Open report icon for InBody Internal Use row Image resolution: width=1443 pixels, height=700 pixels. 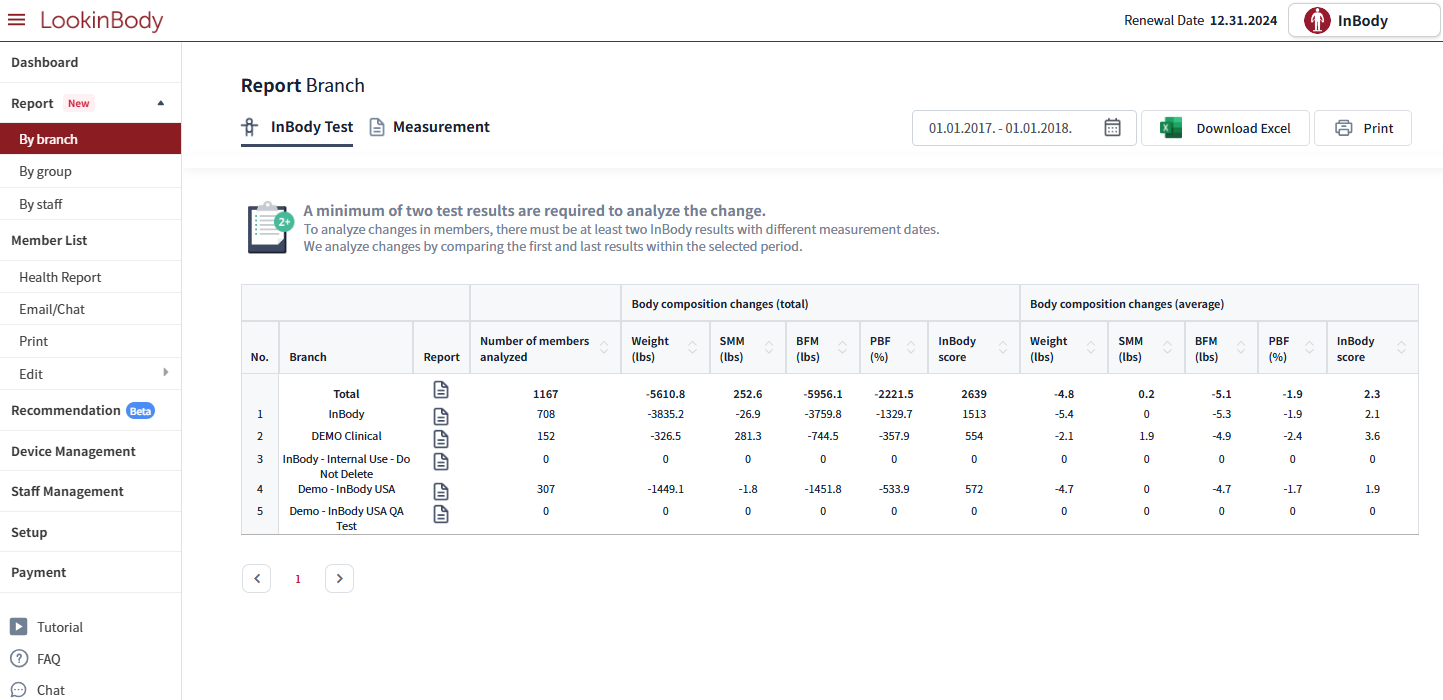[441, 461]
